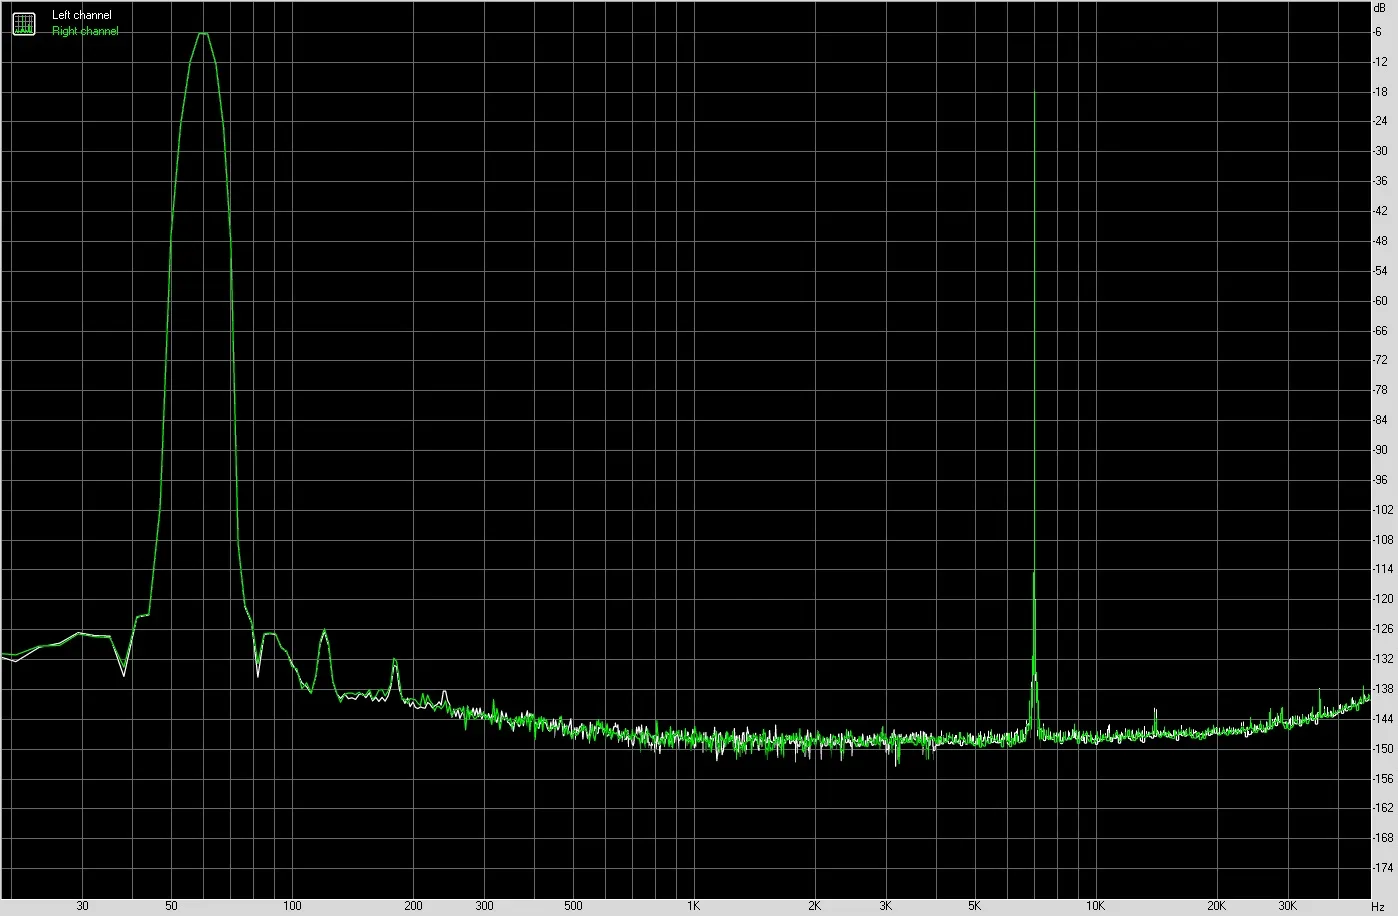Click the "30K" frequency axis label
Viewport: 1398px width, 916px height.
1286,906
